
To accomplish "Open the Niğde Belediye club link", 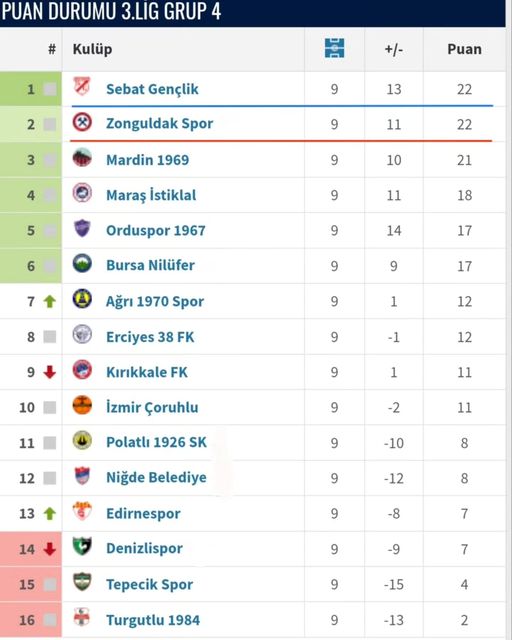I will 156,478.
